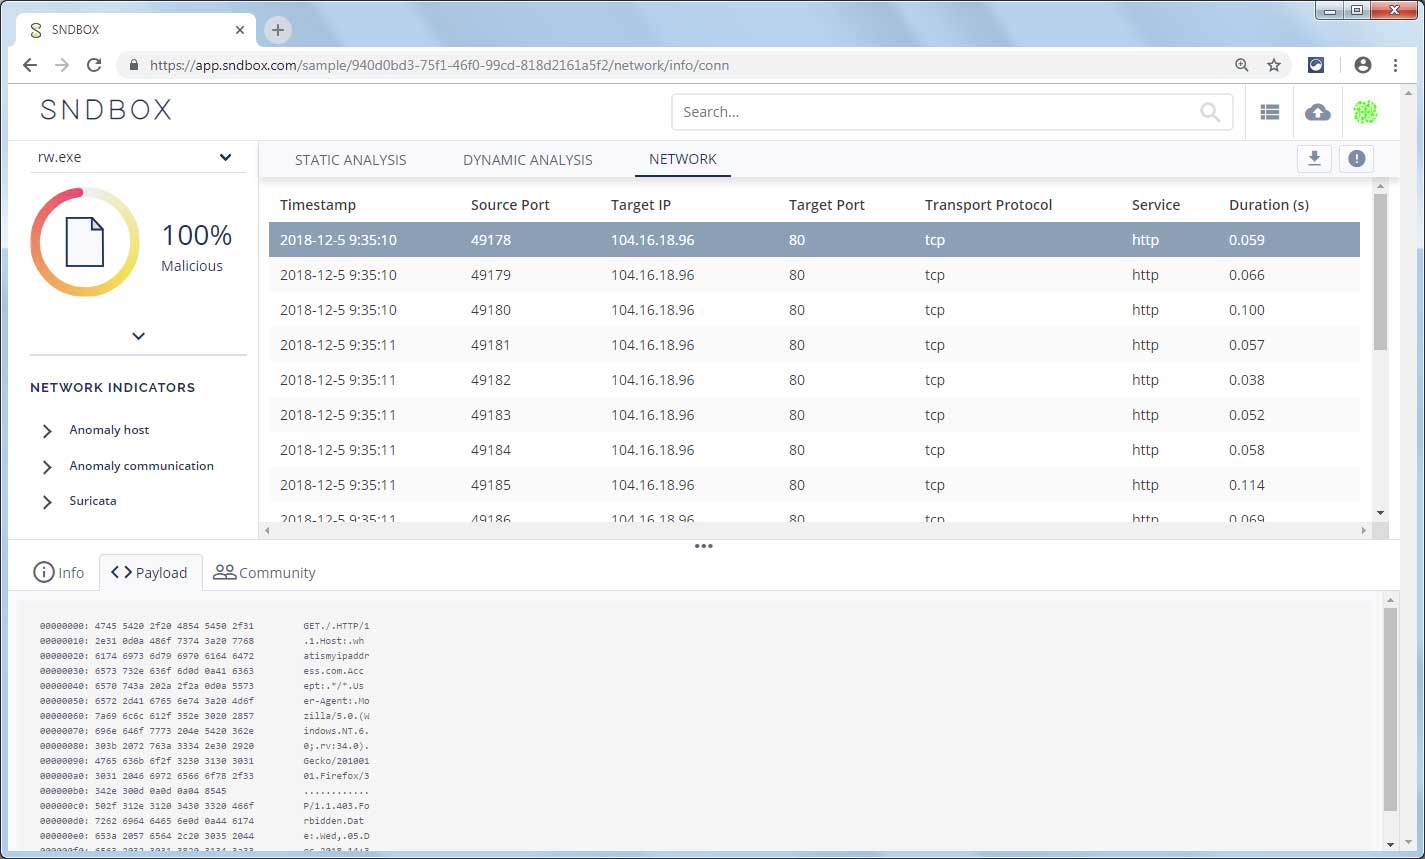Expand the Suricata indicator

point(47,502)
